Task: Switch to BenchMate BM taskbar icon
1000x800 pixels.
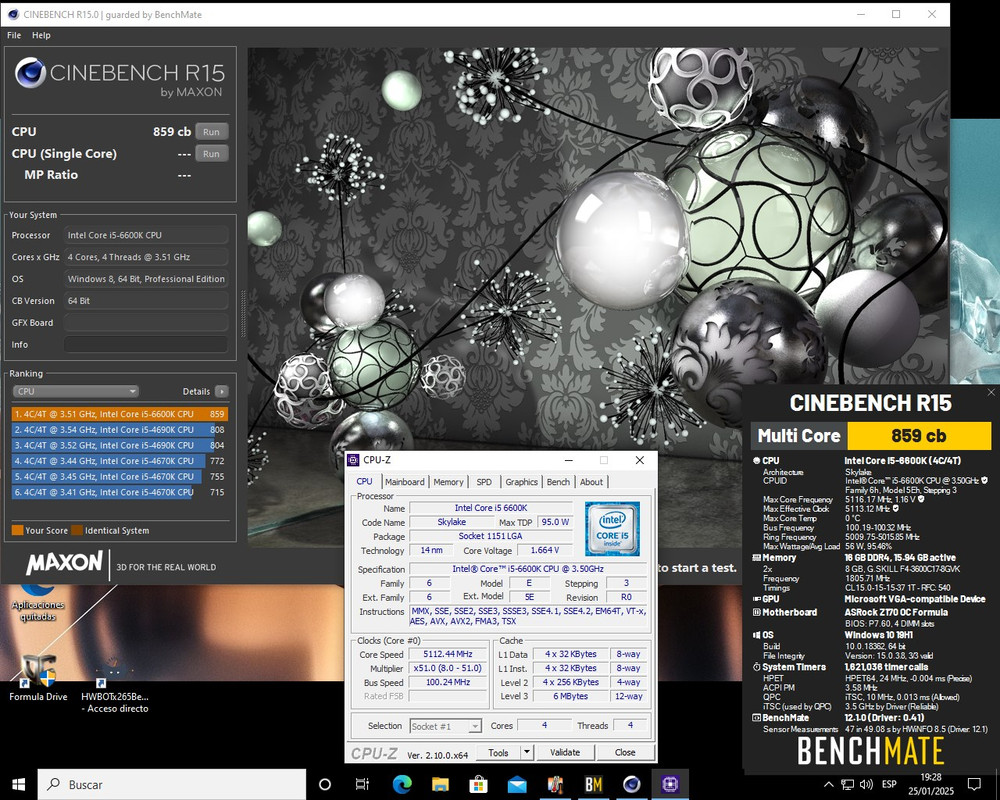Action: pos(593,785)
